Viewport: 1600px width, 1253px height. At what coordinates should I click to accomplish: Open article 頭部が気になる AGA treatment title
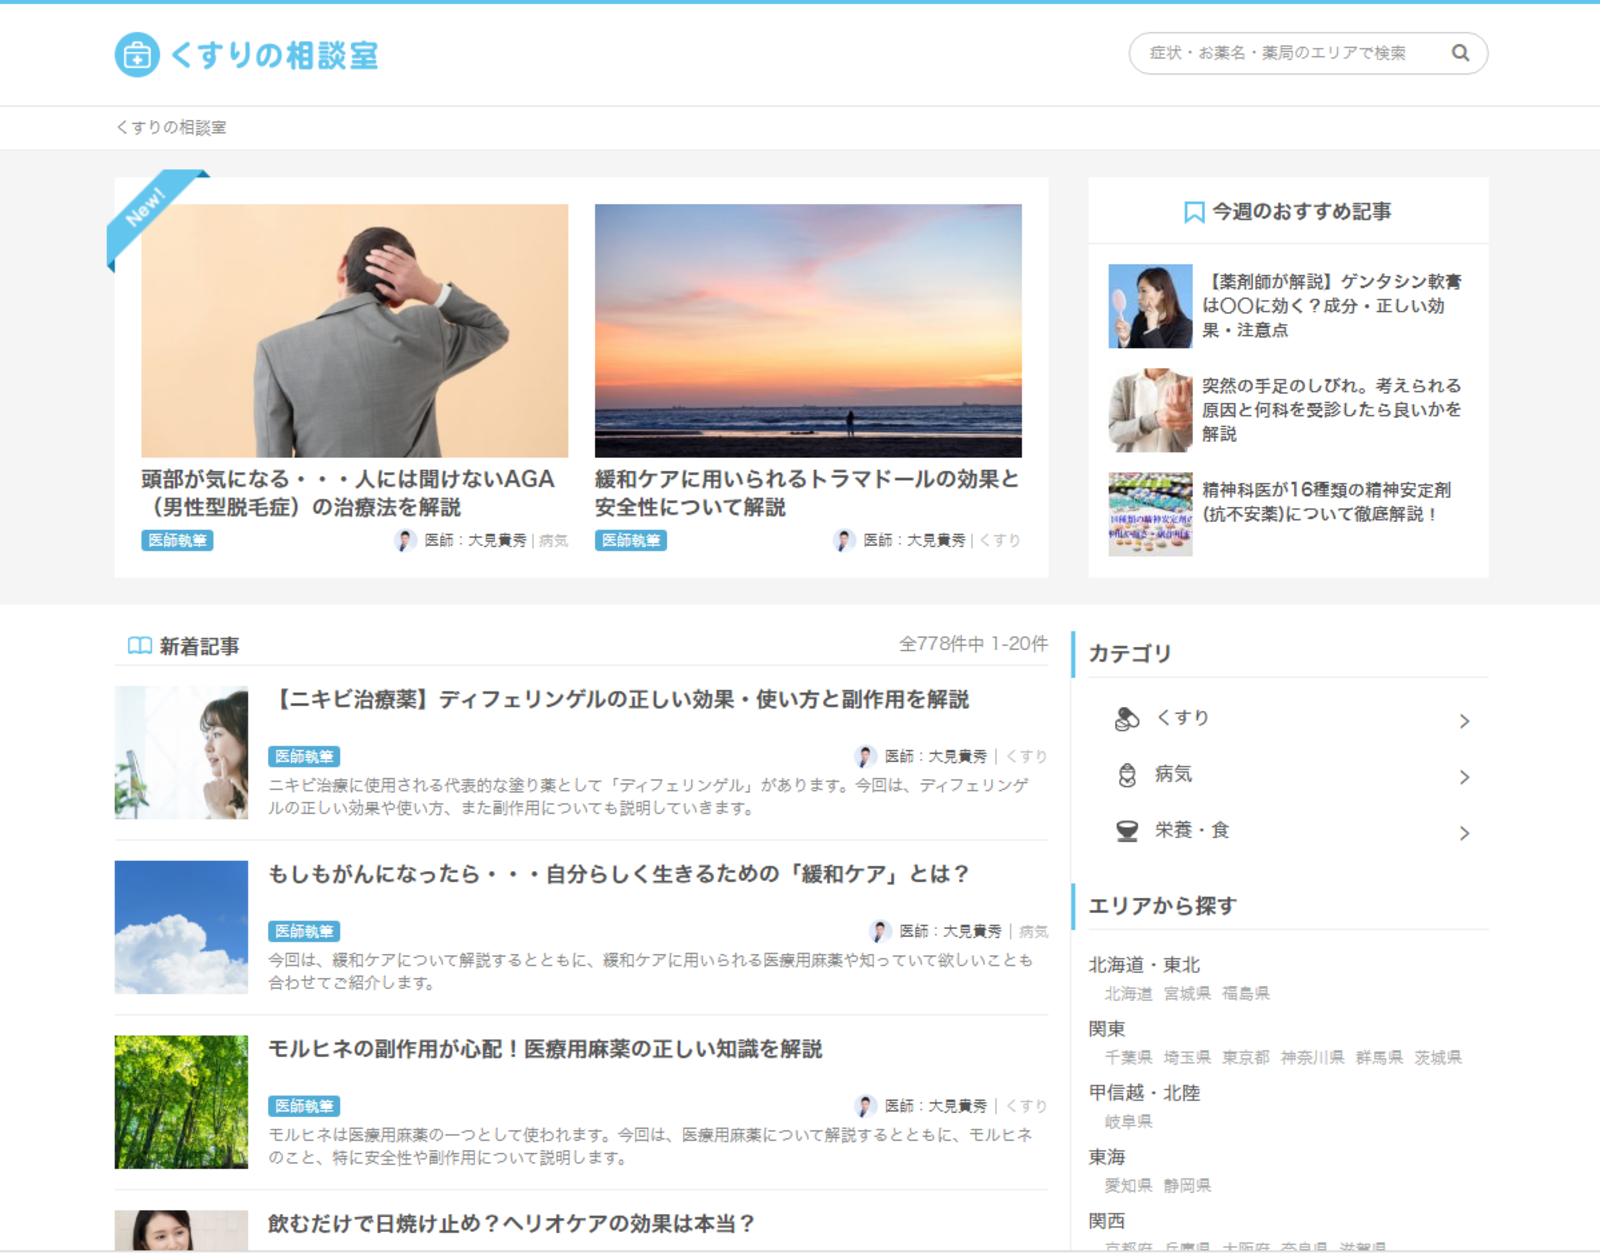click(x=348, y=493)
